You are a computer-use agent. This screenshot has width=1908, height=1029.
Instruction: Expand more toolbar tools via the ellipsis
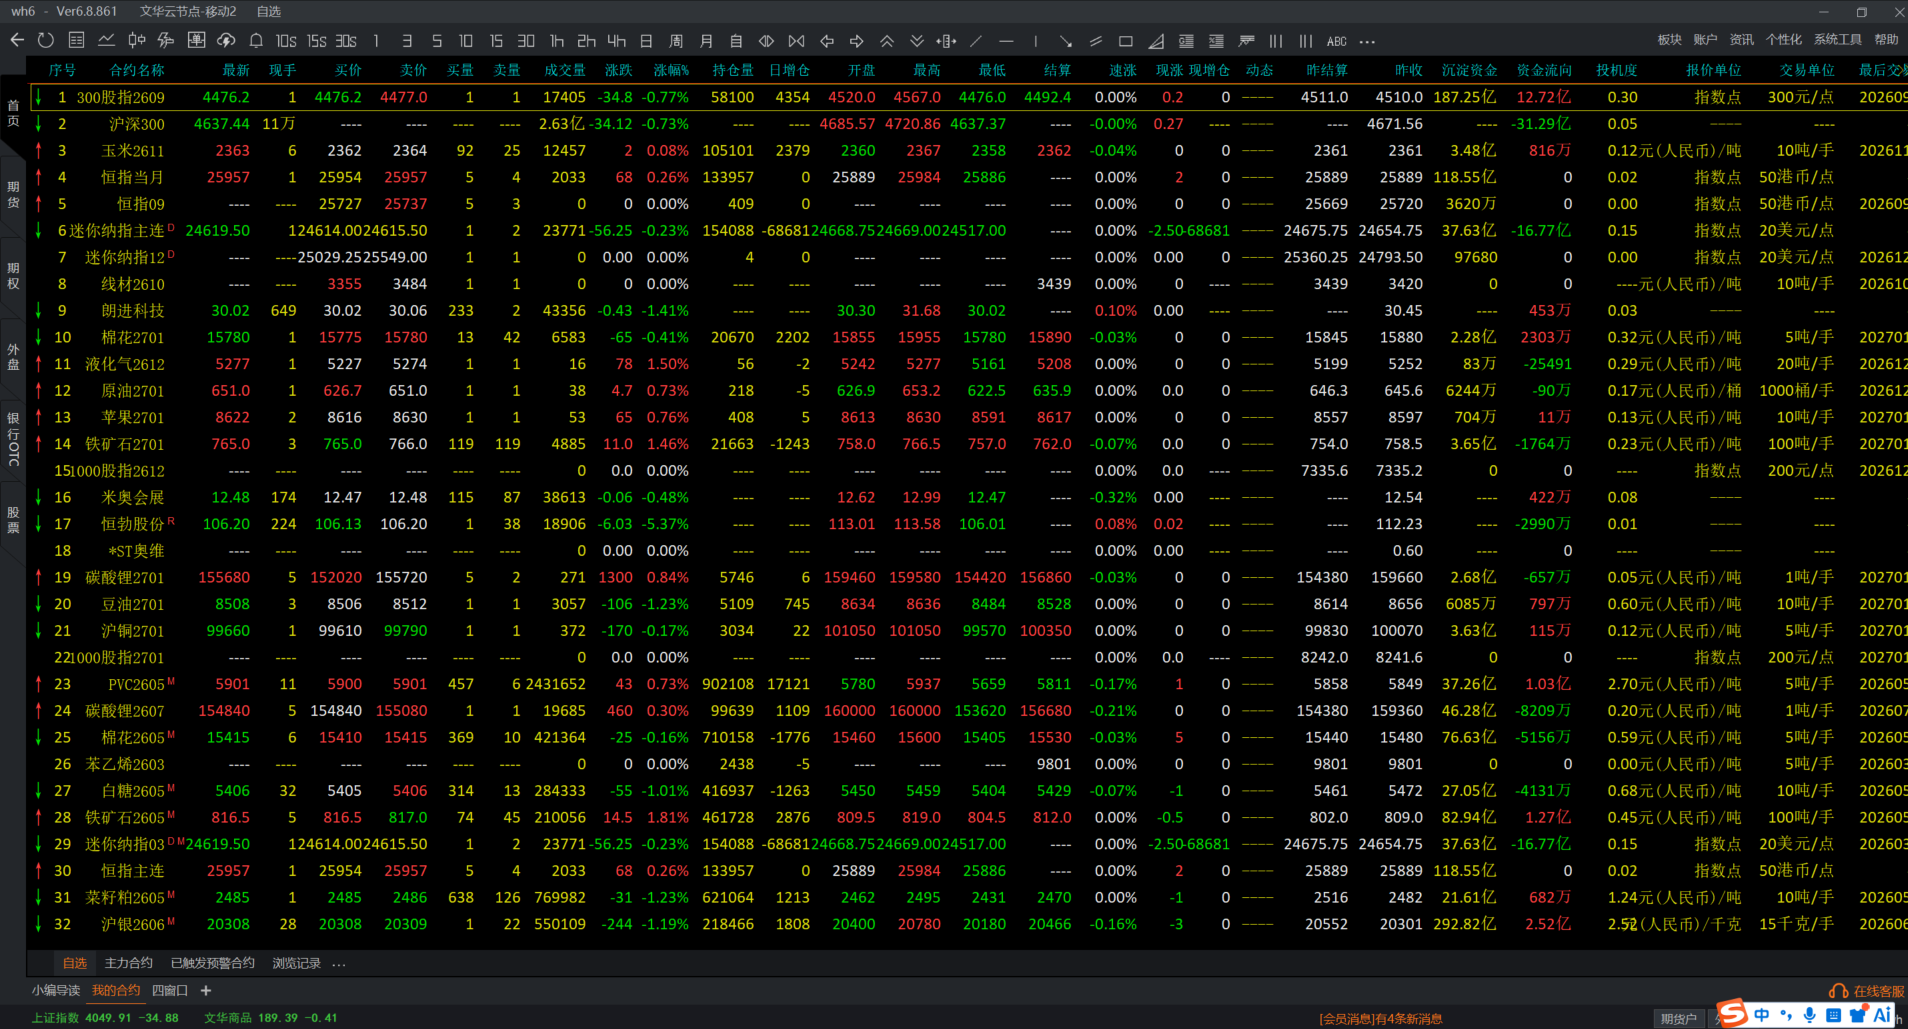1367,41
